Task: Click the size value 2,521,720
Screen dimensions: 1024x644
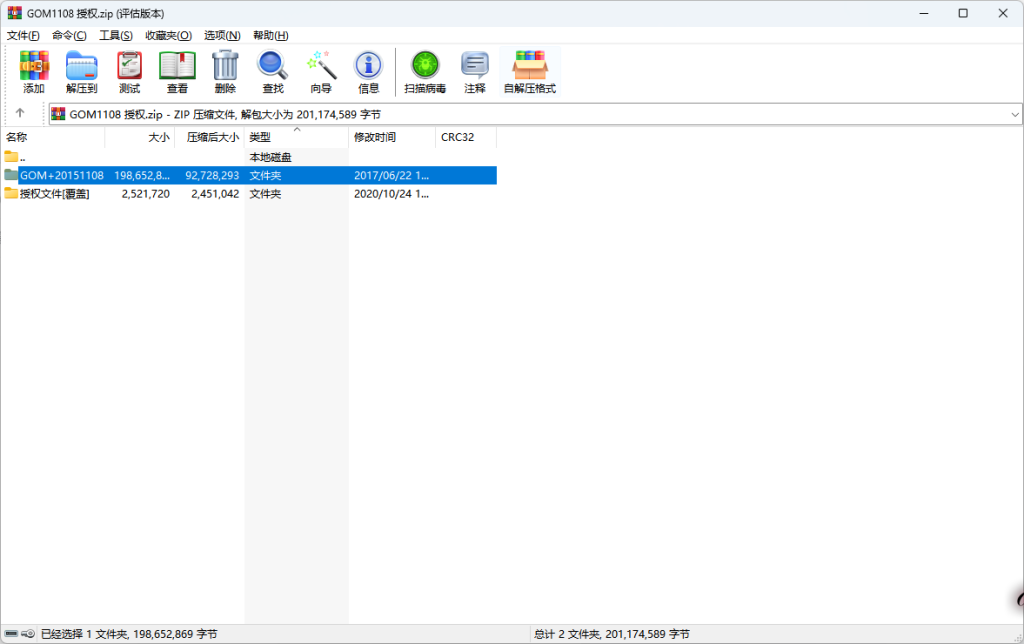Action: 146,194
